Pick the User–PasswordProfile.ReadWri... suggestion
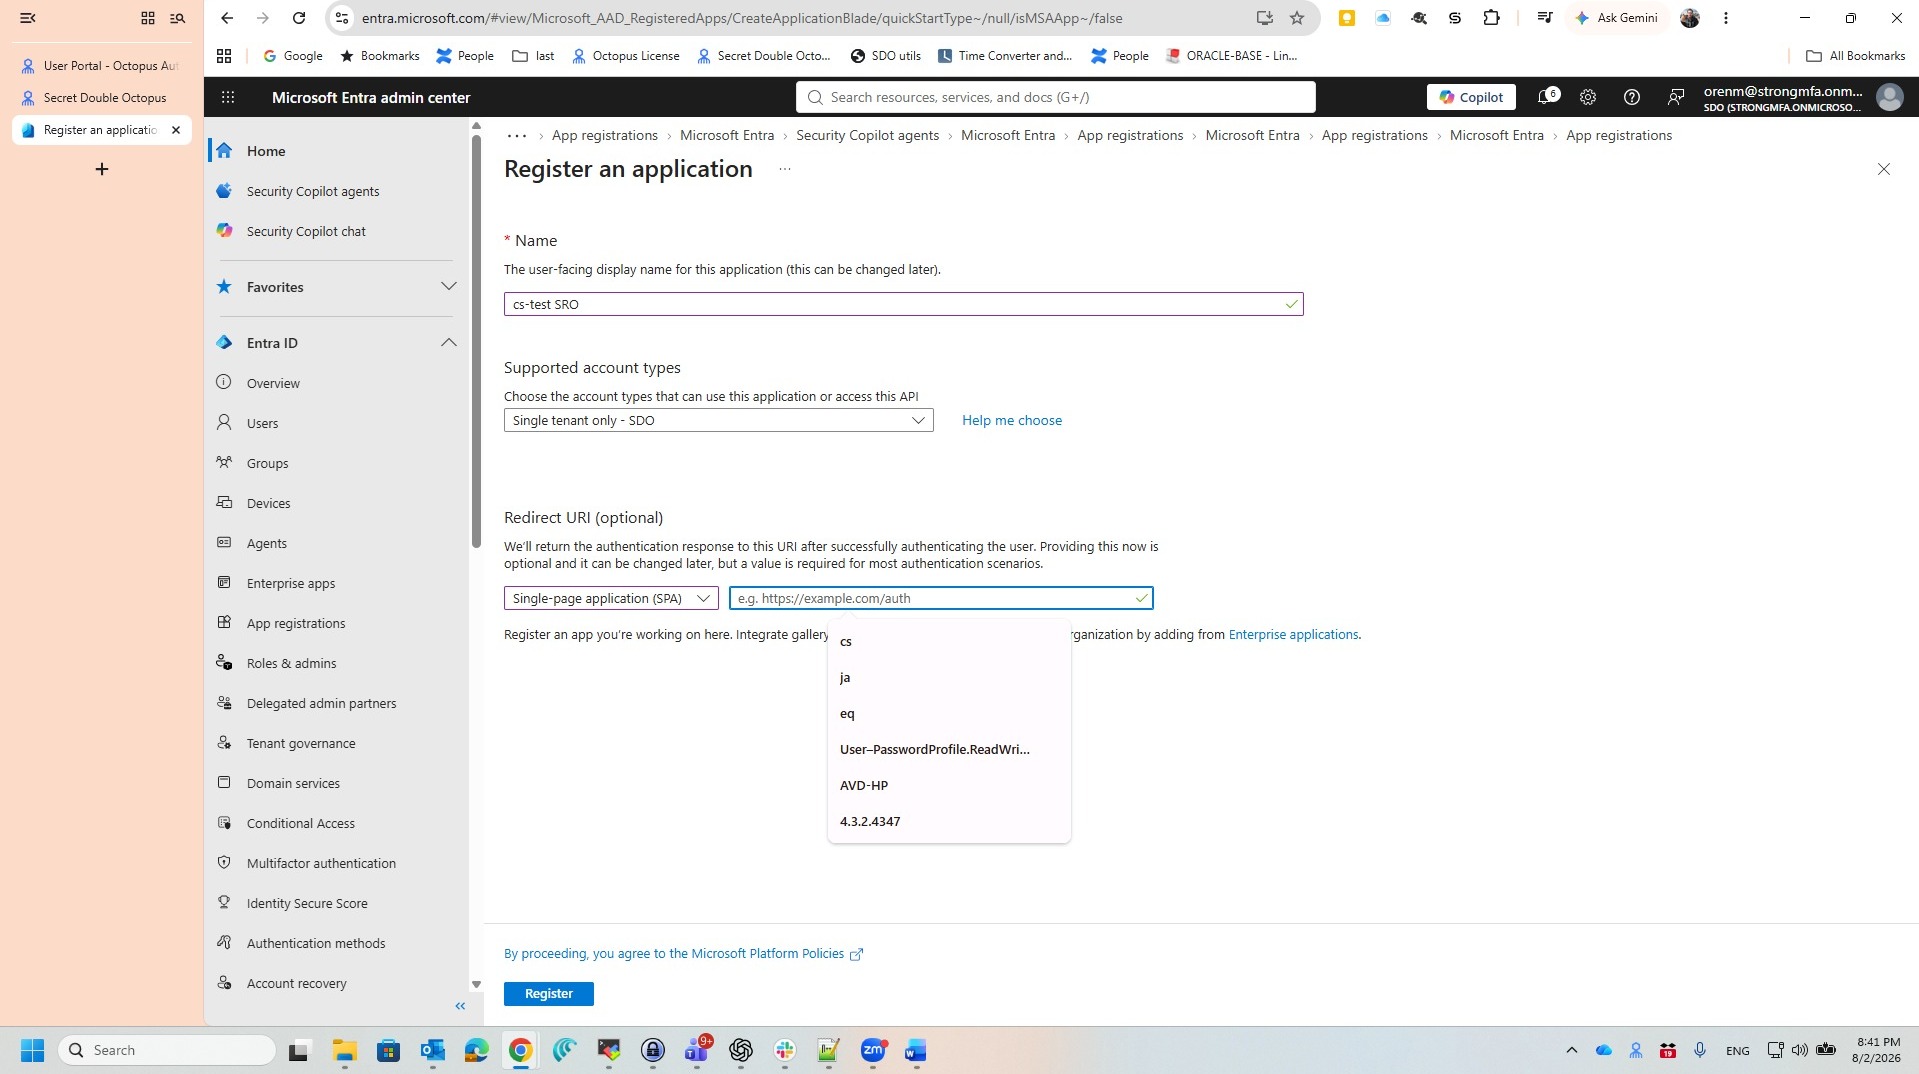The image size is (1919, 1074). point(949,749)
